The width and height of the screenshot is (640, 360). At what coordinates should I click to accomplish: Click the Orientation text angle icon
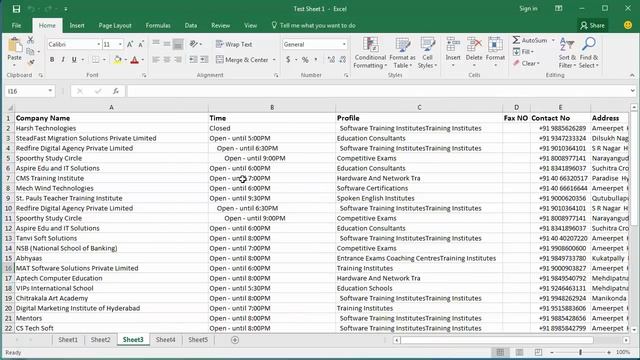(x=194, y=44)
